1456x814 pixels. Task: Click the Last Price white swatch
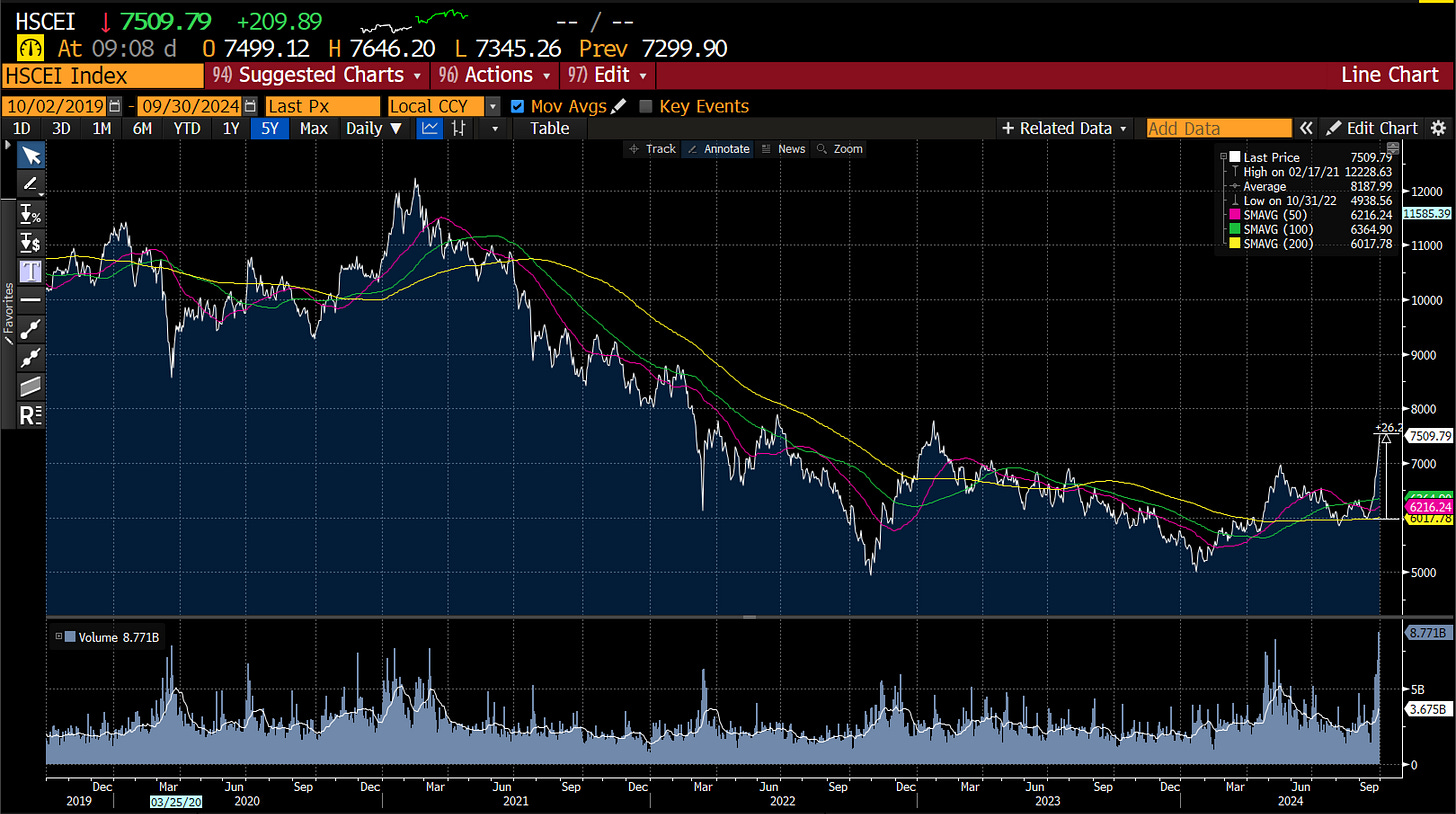click(1235, 157)
